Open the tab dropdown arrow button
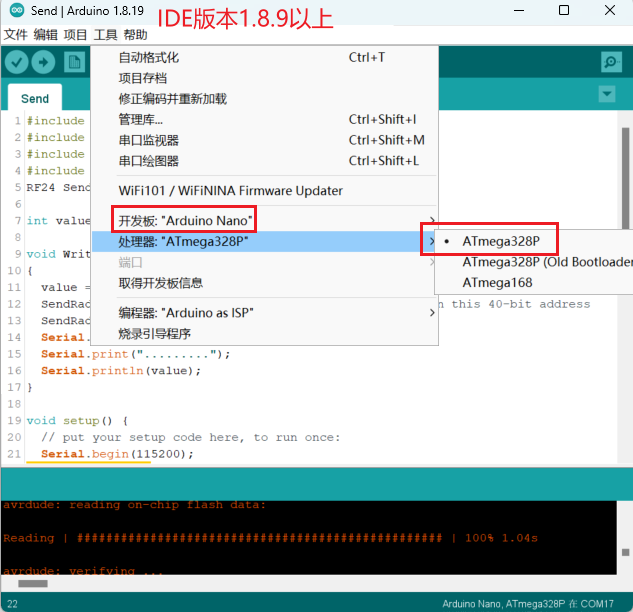633x612 pixels. [x=607, y=94]
